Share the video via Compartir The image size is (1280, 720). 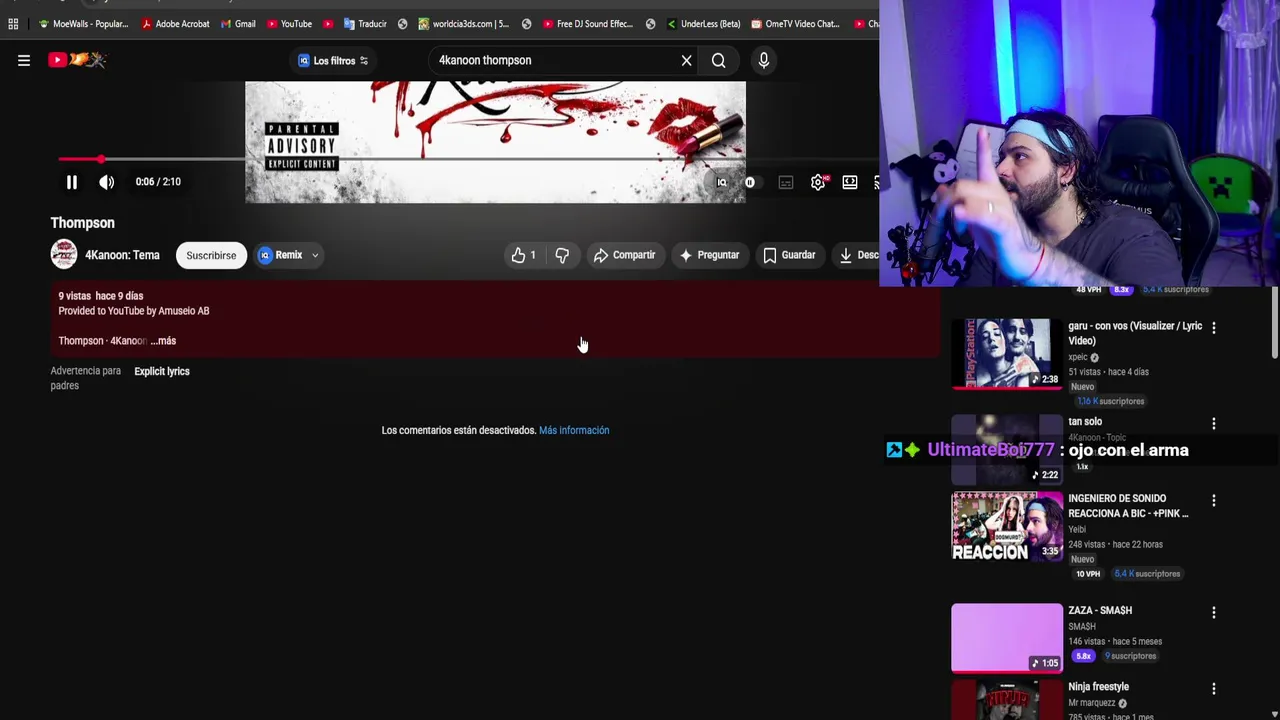(x=624, y=255)
